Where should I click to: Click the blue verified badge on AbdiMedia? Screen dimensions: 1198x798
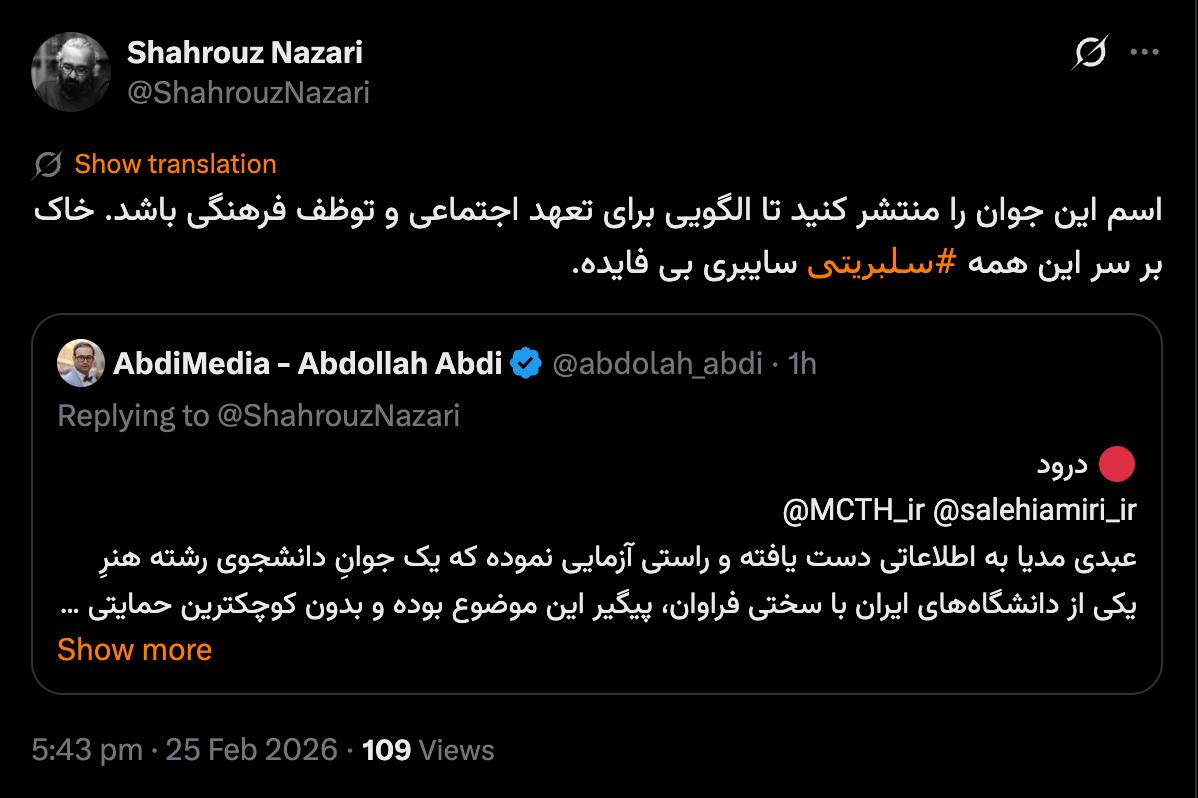(526, 363)
